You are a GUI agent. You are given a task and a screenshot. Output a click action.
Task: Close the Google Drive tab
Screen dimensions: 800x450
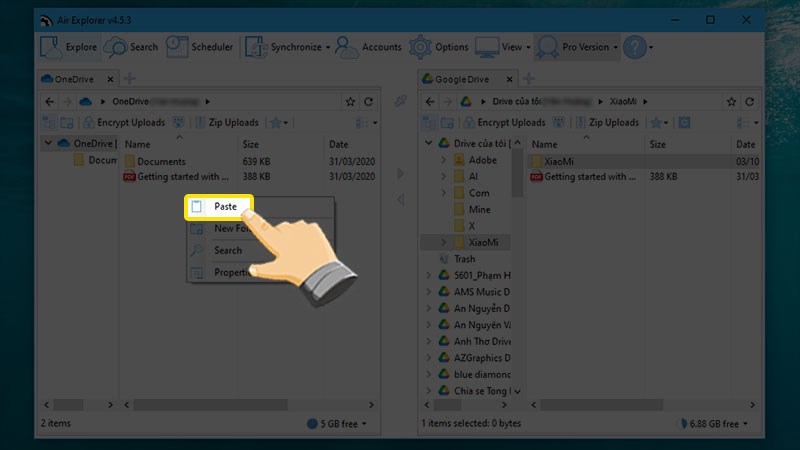509,79
